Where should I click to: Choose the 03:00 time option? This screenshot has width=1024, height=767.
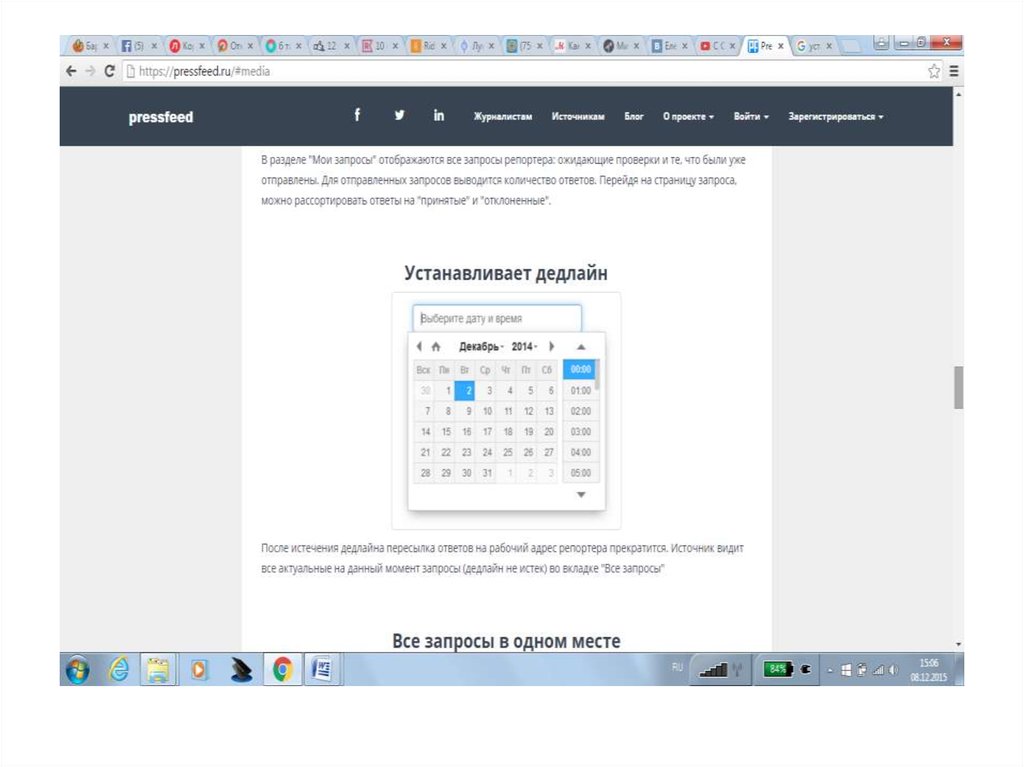click(581, 432)
